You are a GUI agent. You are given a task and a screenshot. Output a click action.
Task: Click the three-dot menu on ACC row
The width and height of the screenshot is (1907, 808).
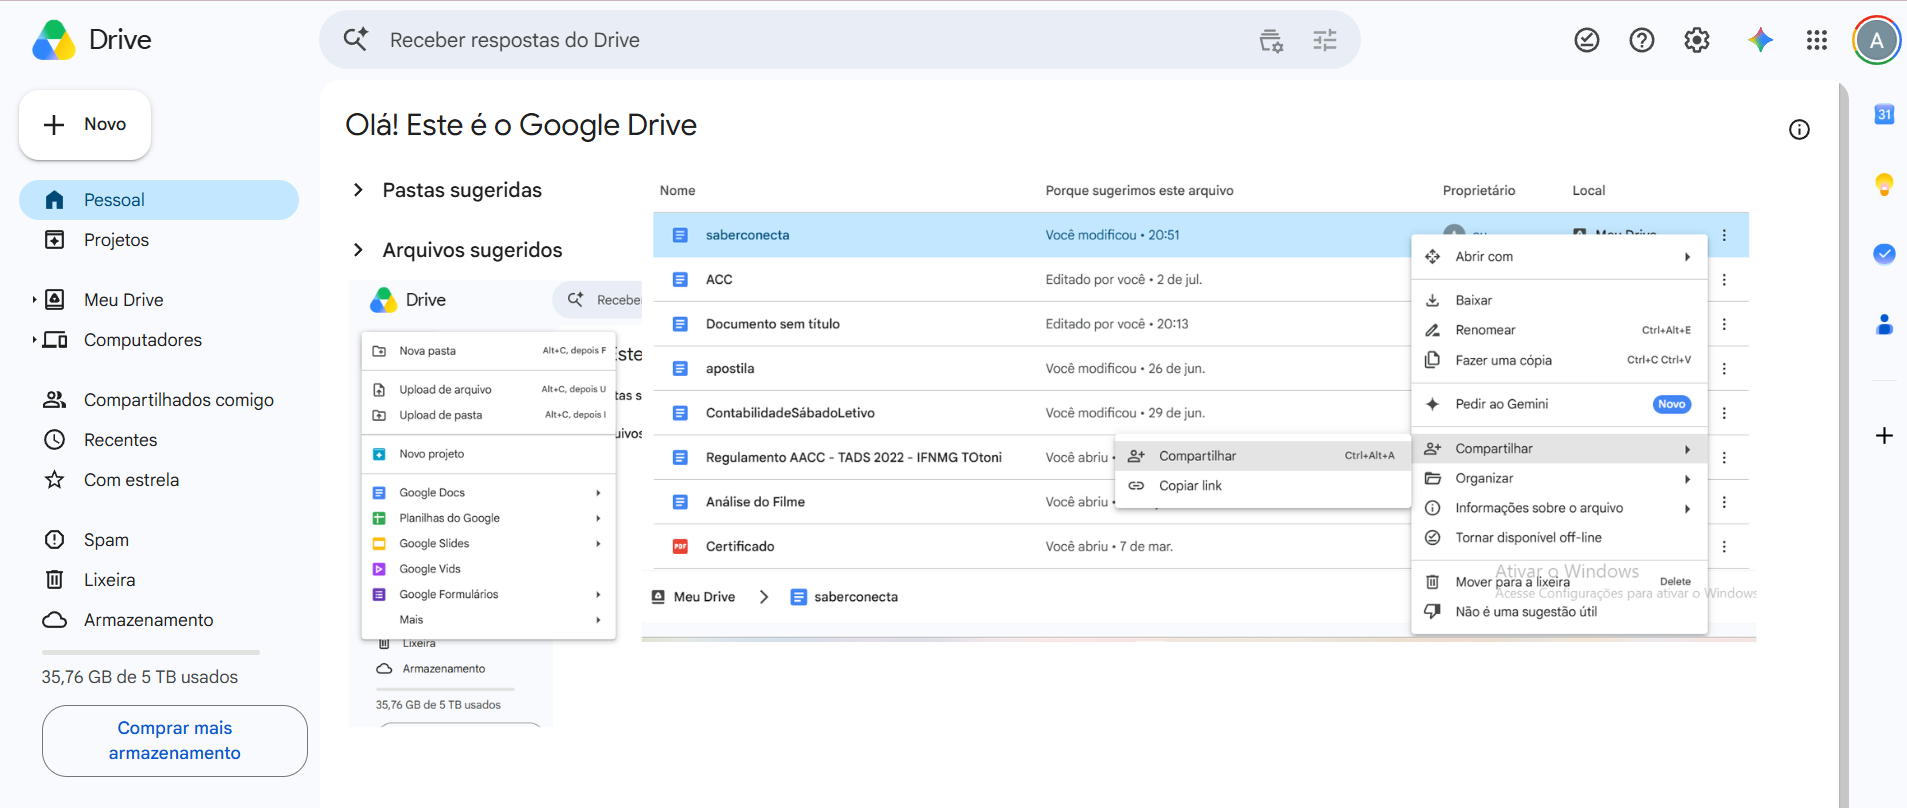pos(1724,280)
